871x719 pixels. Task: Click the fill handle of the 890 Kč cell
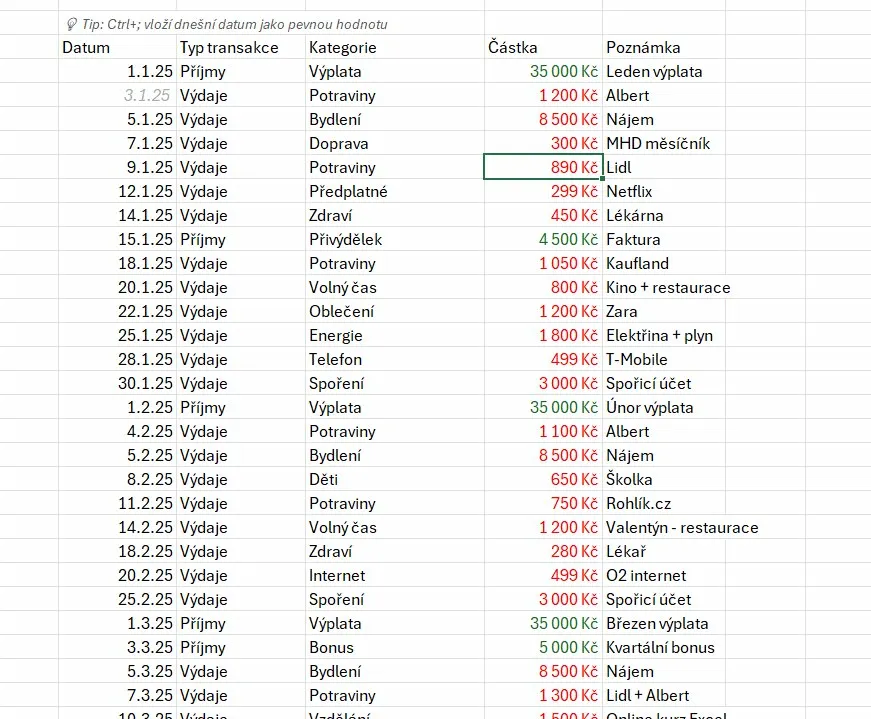tap(603, 179)
